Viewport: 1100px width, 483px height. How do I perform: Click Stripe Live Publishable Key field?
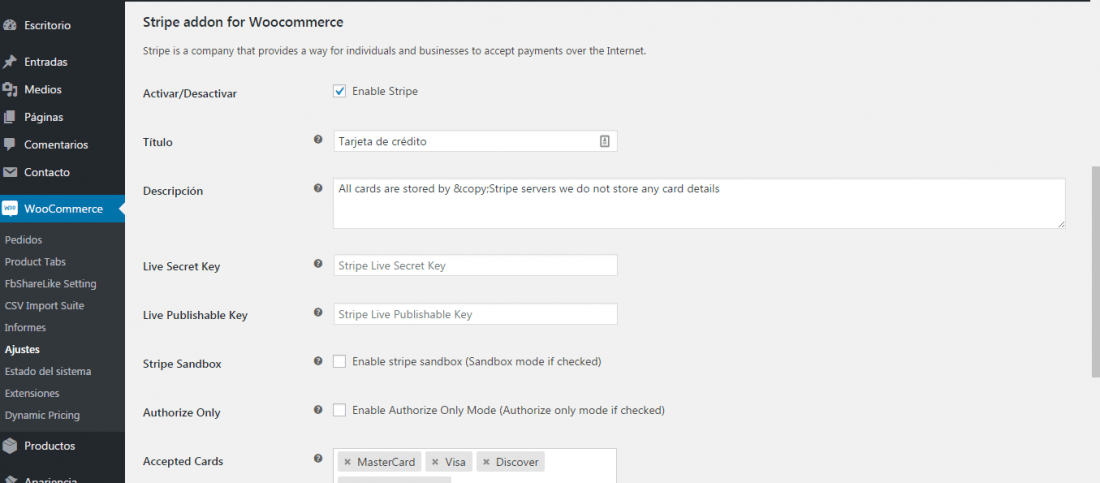pyautogui.click(x=475, y=314)
